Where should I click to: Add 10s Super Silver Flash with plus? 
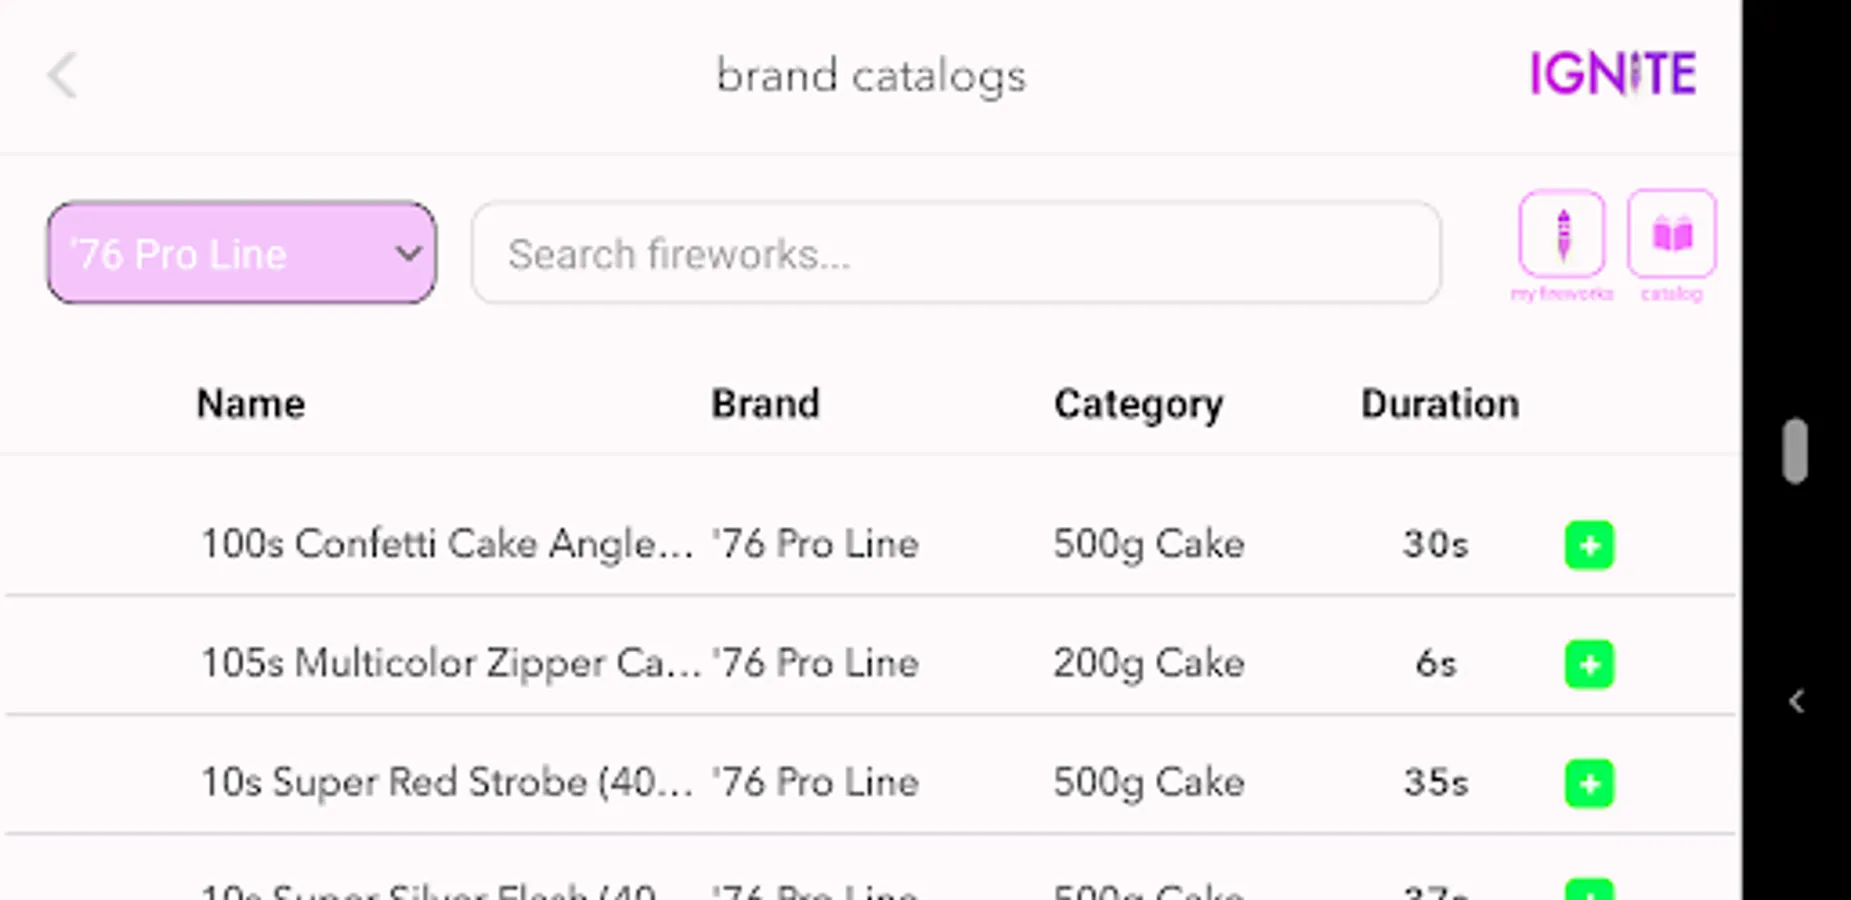[1589, 889]
